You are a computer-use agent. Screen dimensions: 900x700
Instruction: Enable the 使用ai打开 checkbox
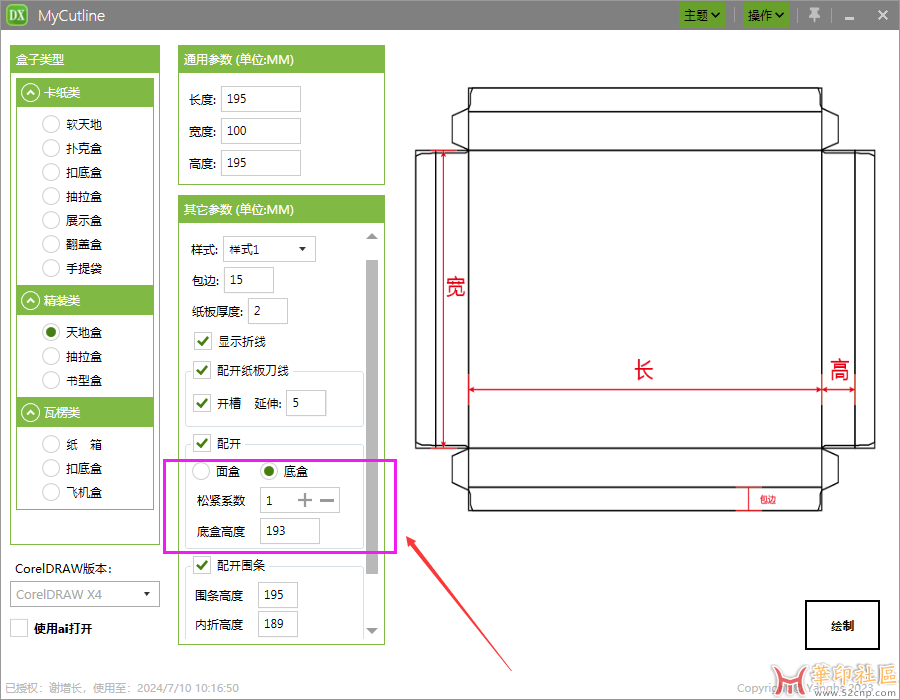pyautogui.click(x=19, y=628)
